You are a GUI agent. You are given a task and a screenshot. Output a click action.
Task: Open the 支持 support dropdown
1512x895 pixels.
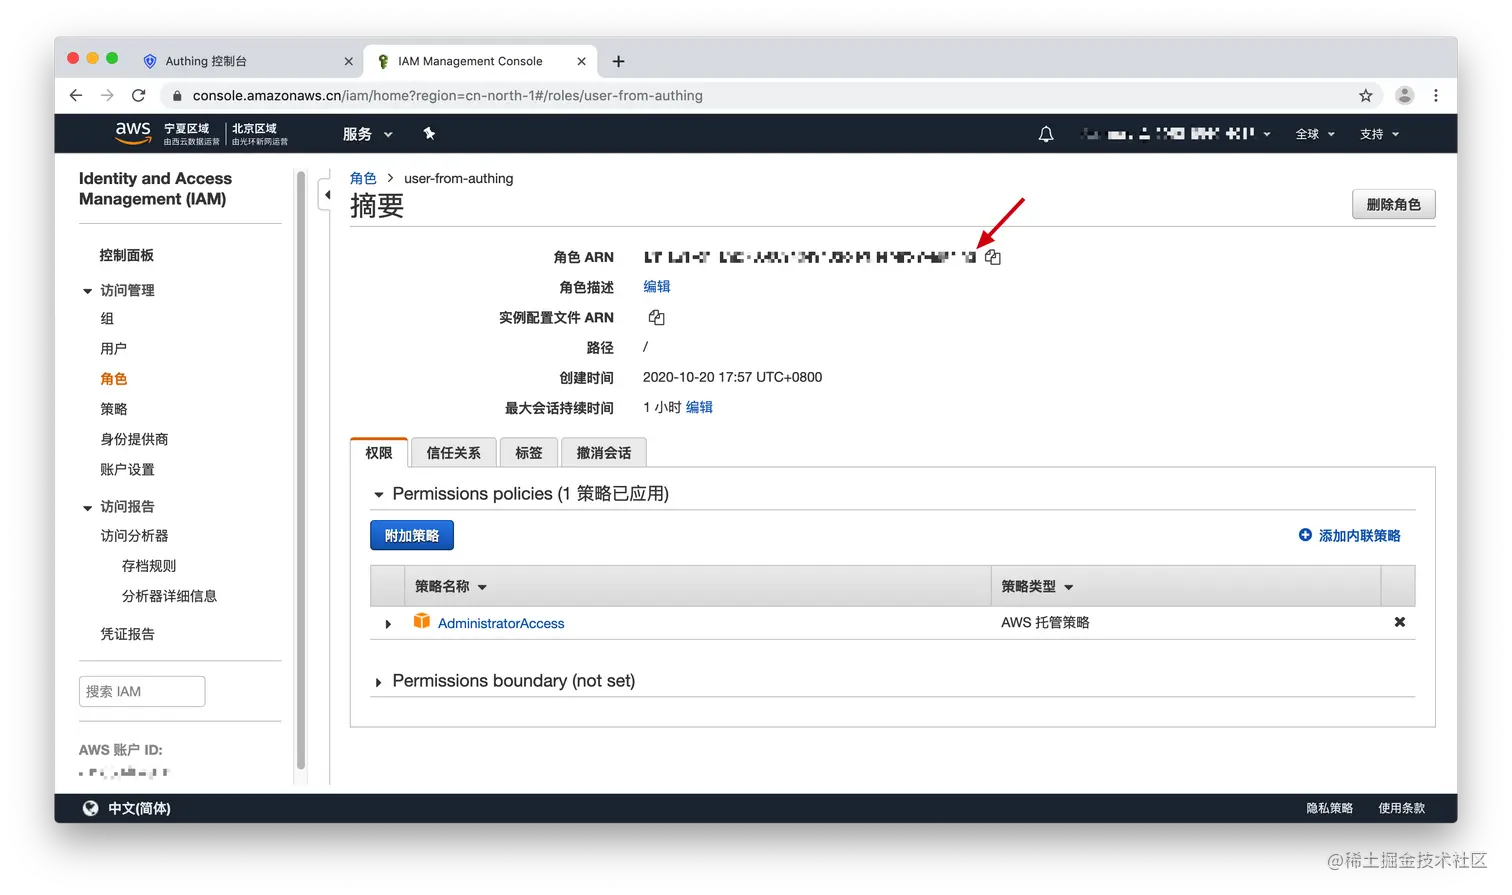coord(1379,134)
